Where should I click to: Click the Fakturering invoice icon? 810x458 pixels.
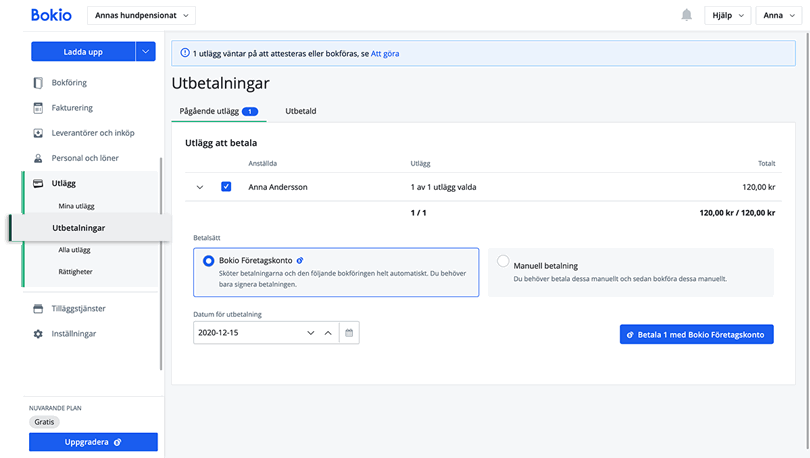point(38,108)
